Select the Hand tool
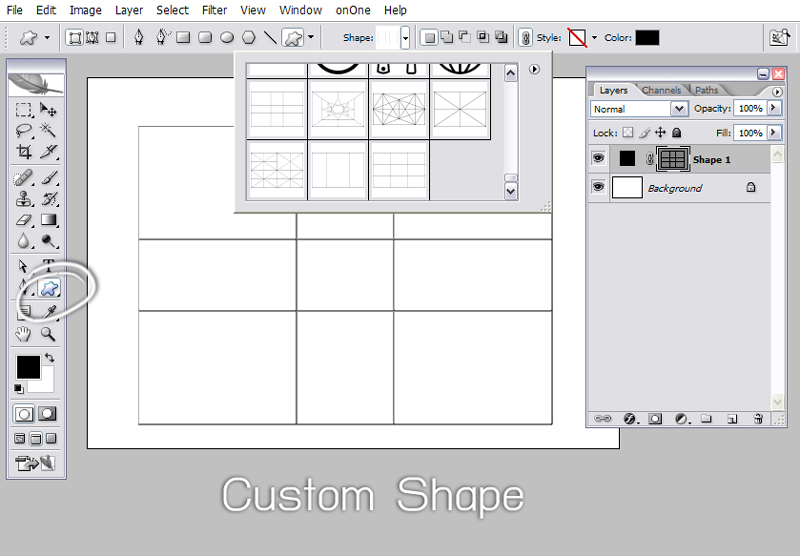 coord(23,334)
